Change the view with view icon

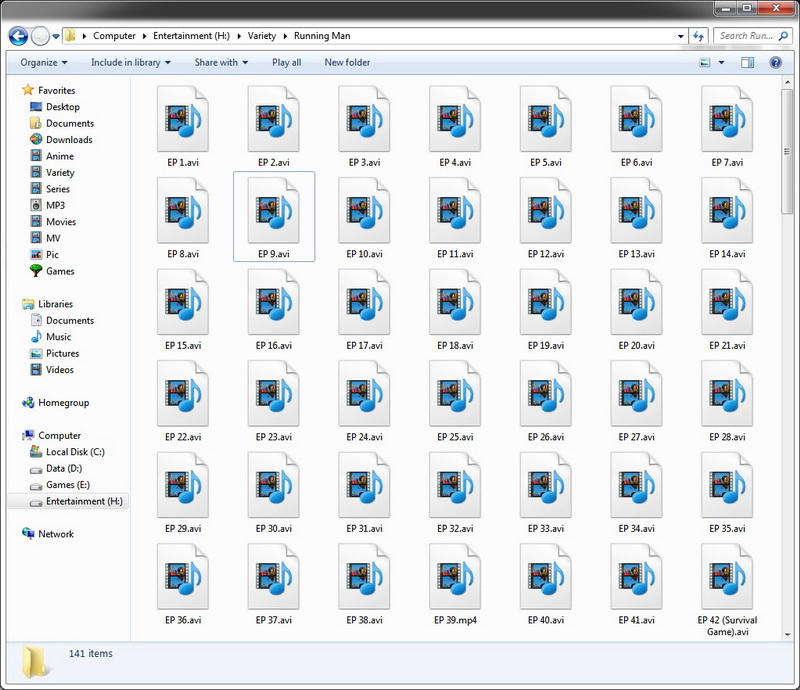pos(705,62)
